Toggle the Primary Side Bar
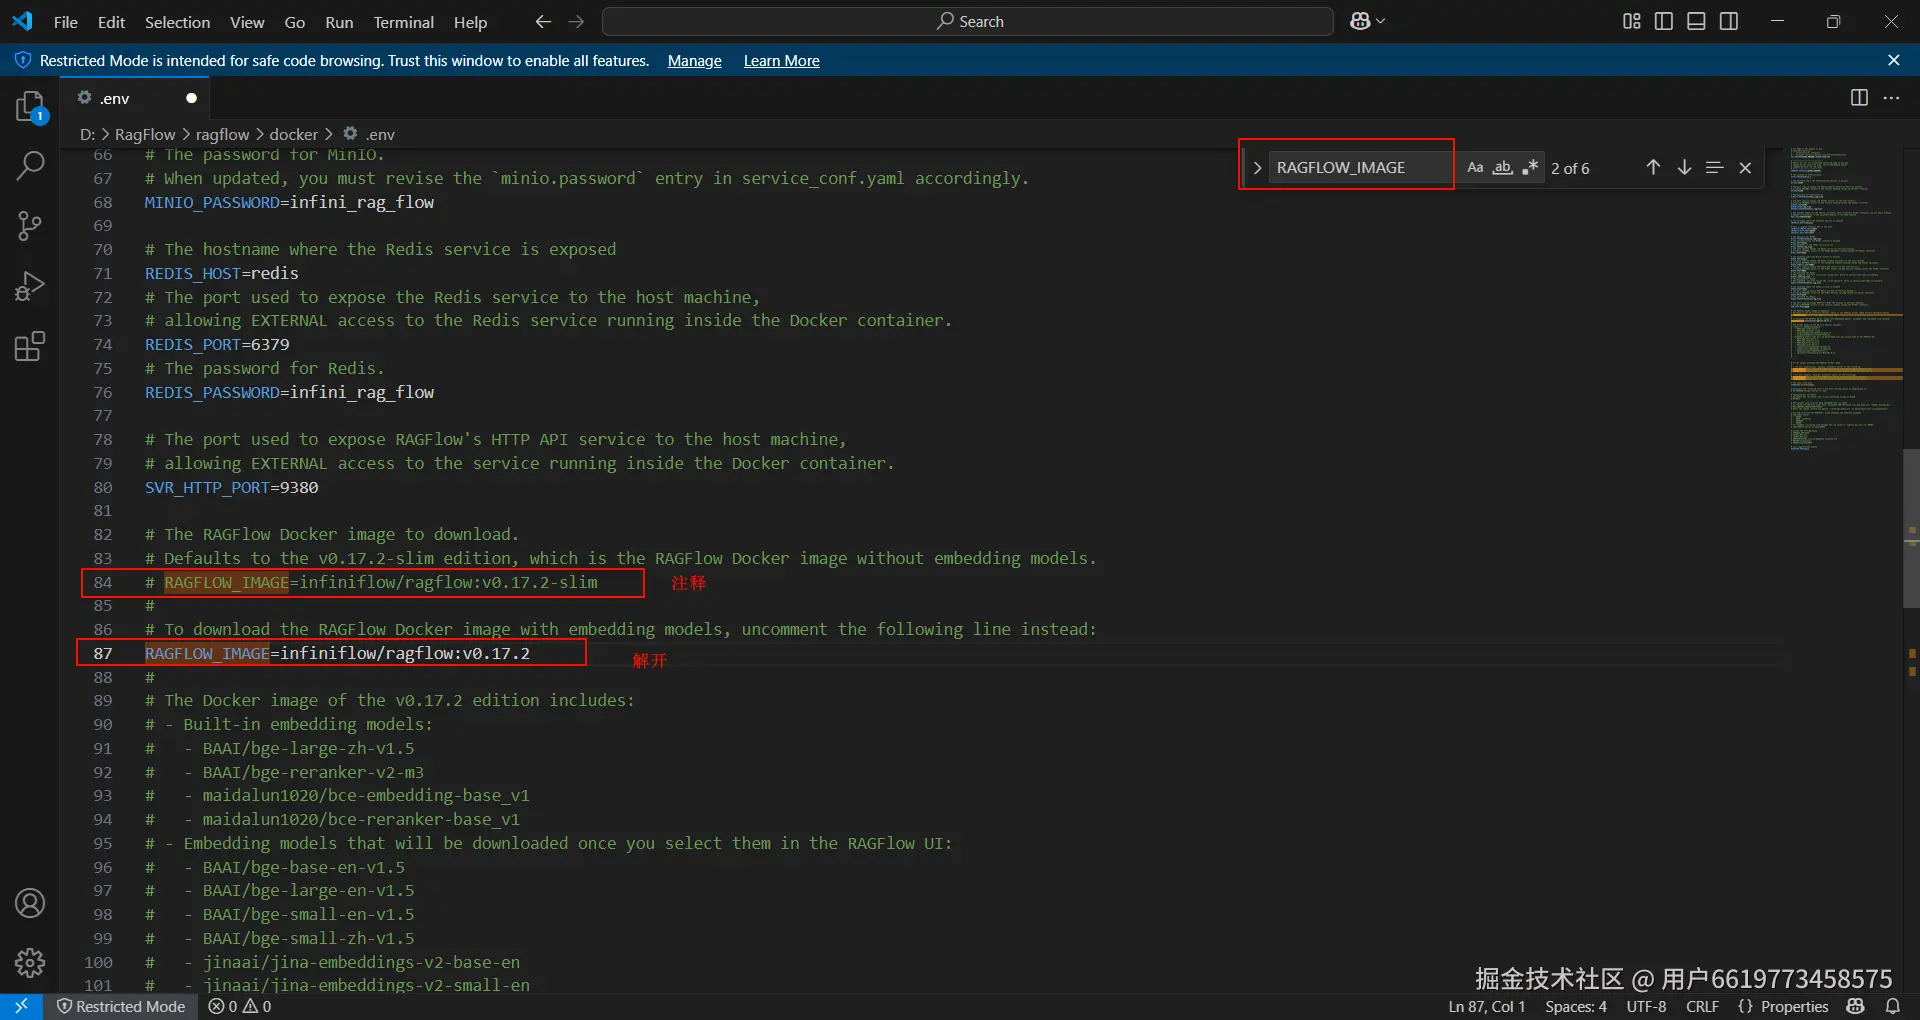Viewport: 1920px width, 1020px height. pyautogui.click(x=1664, y=21)
